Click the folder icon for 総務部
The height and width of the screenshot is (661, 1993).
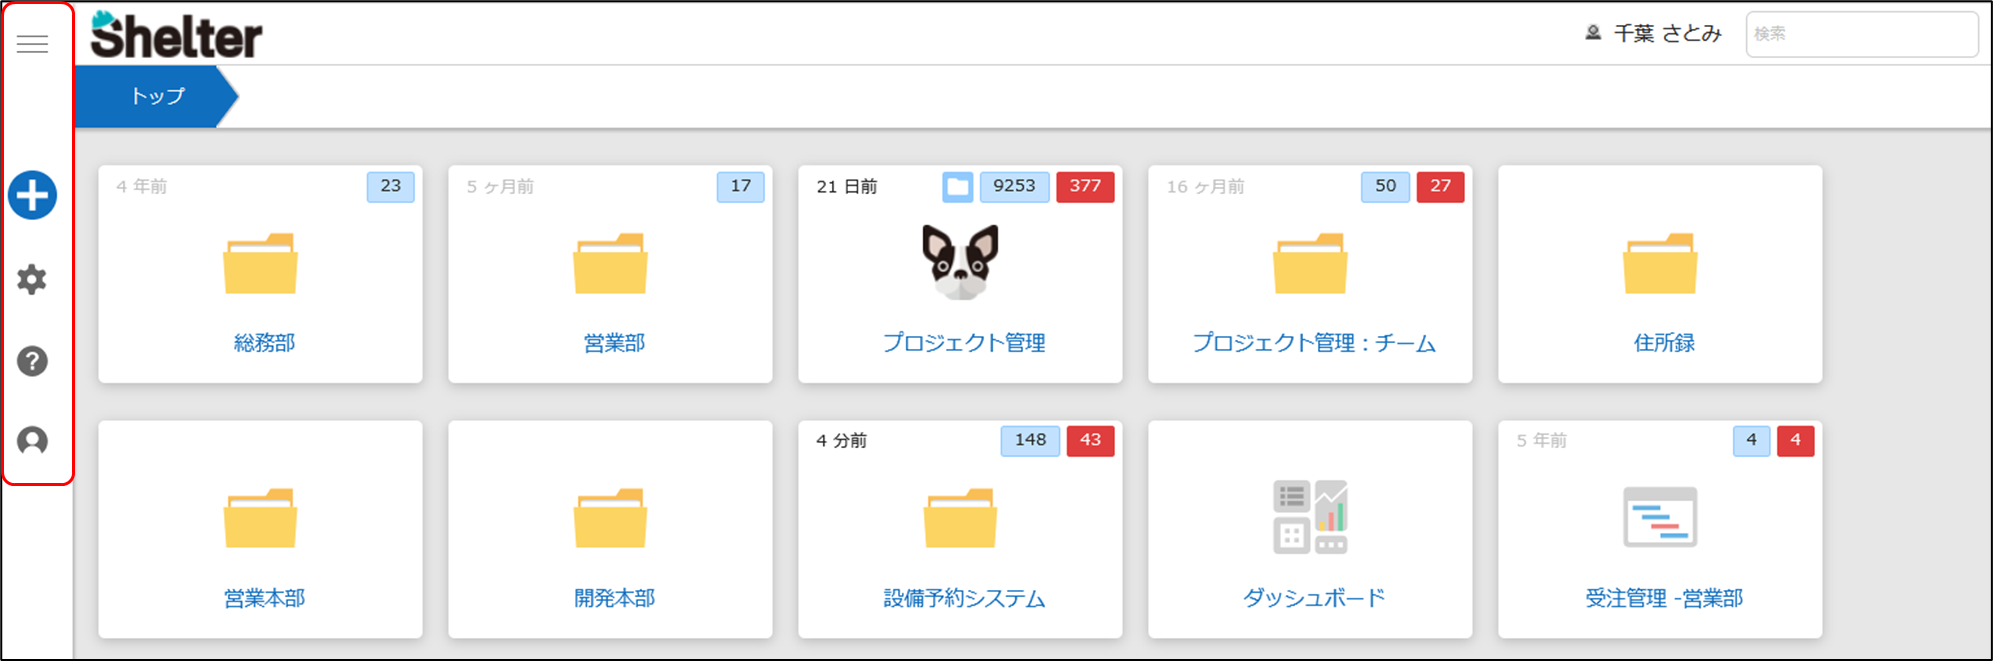(x=260, y=264)
